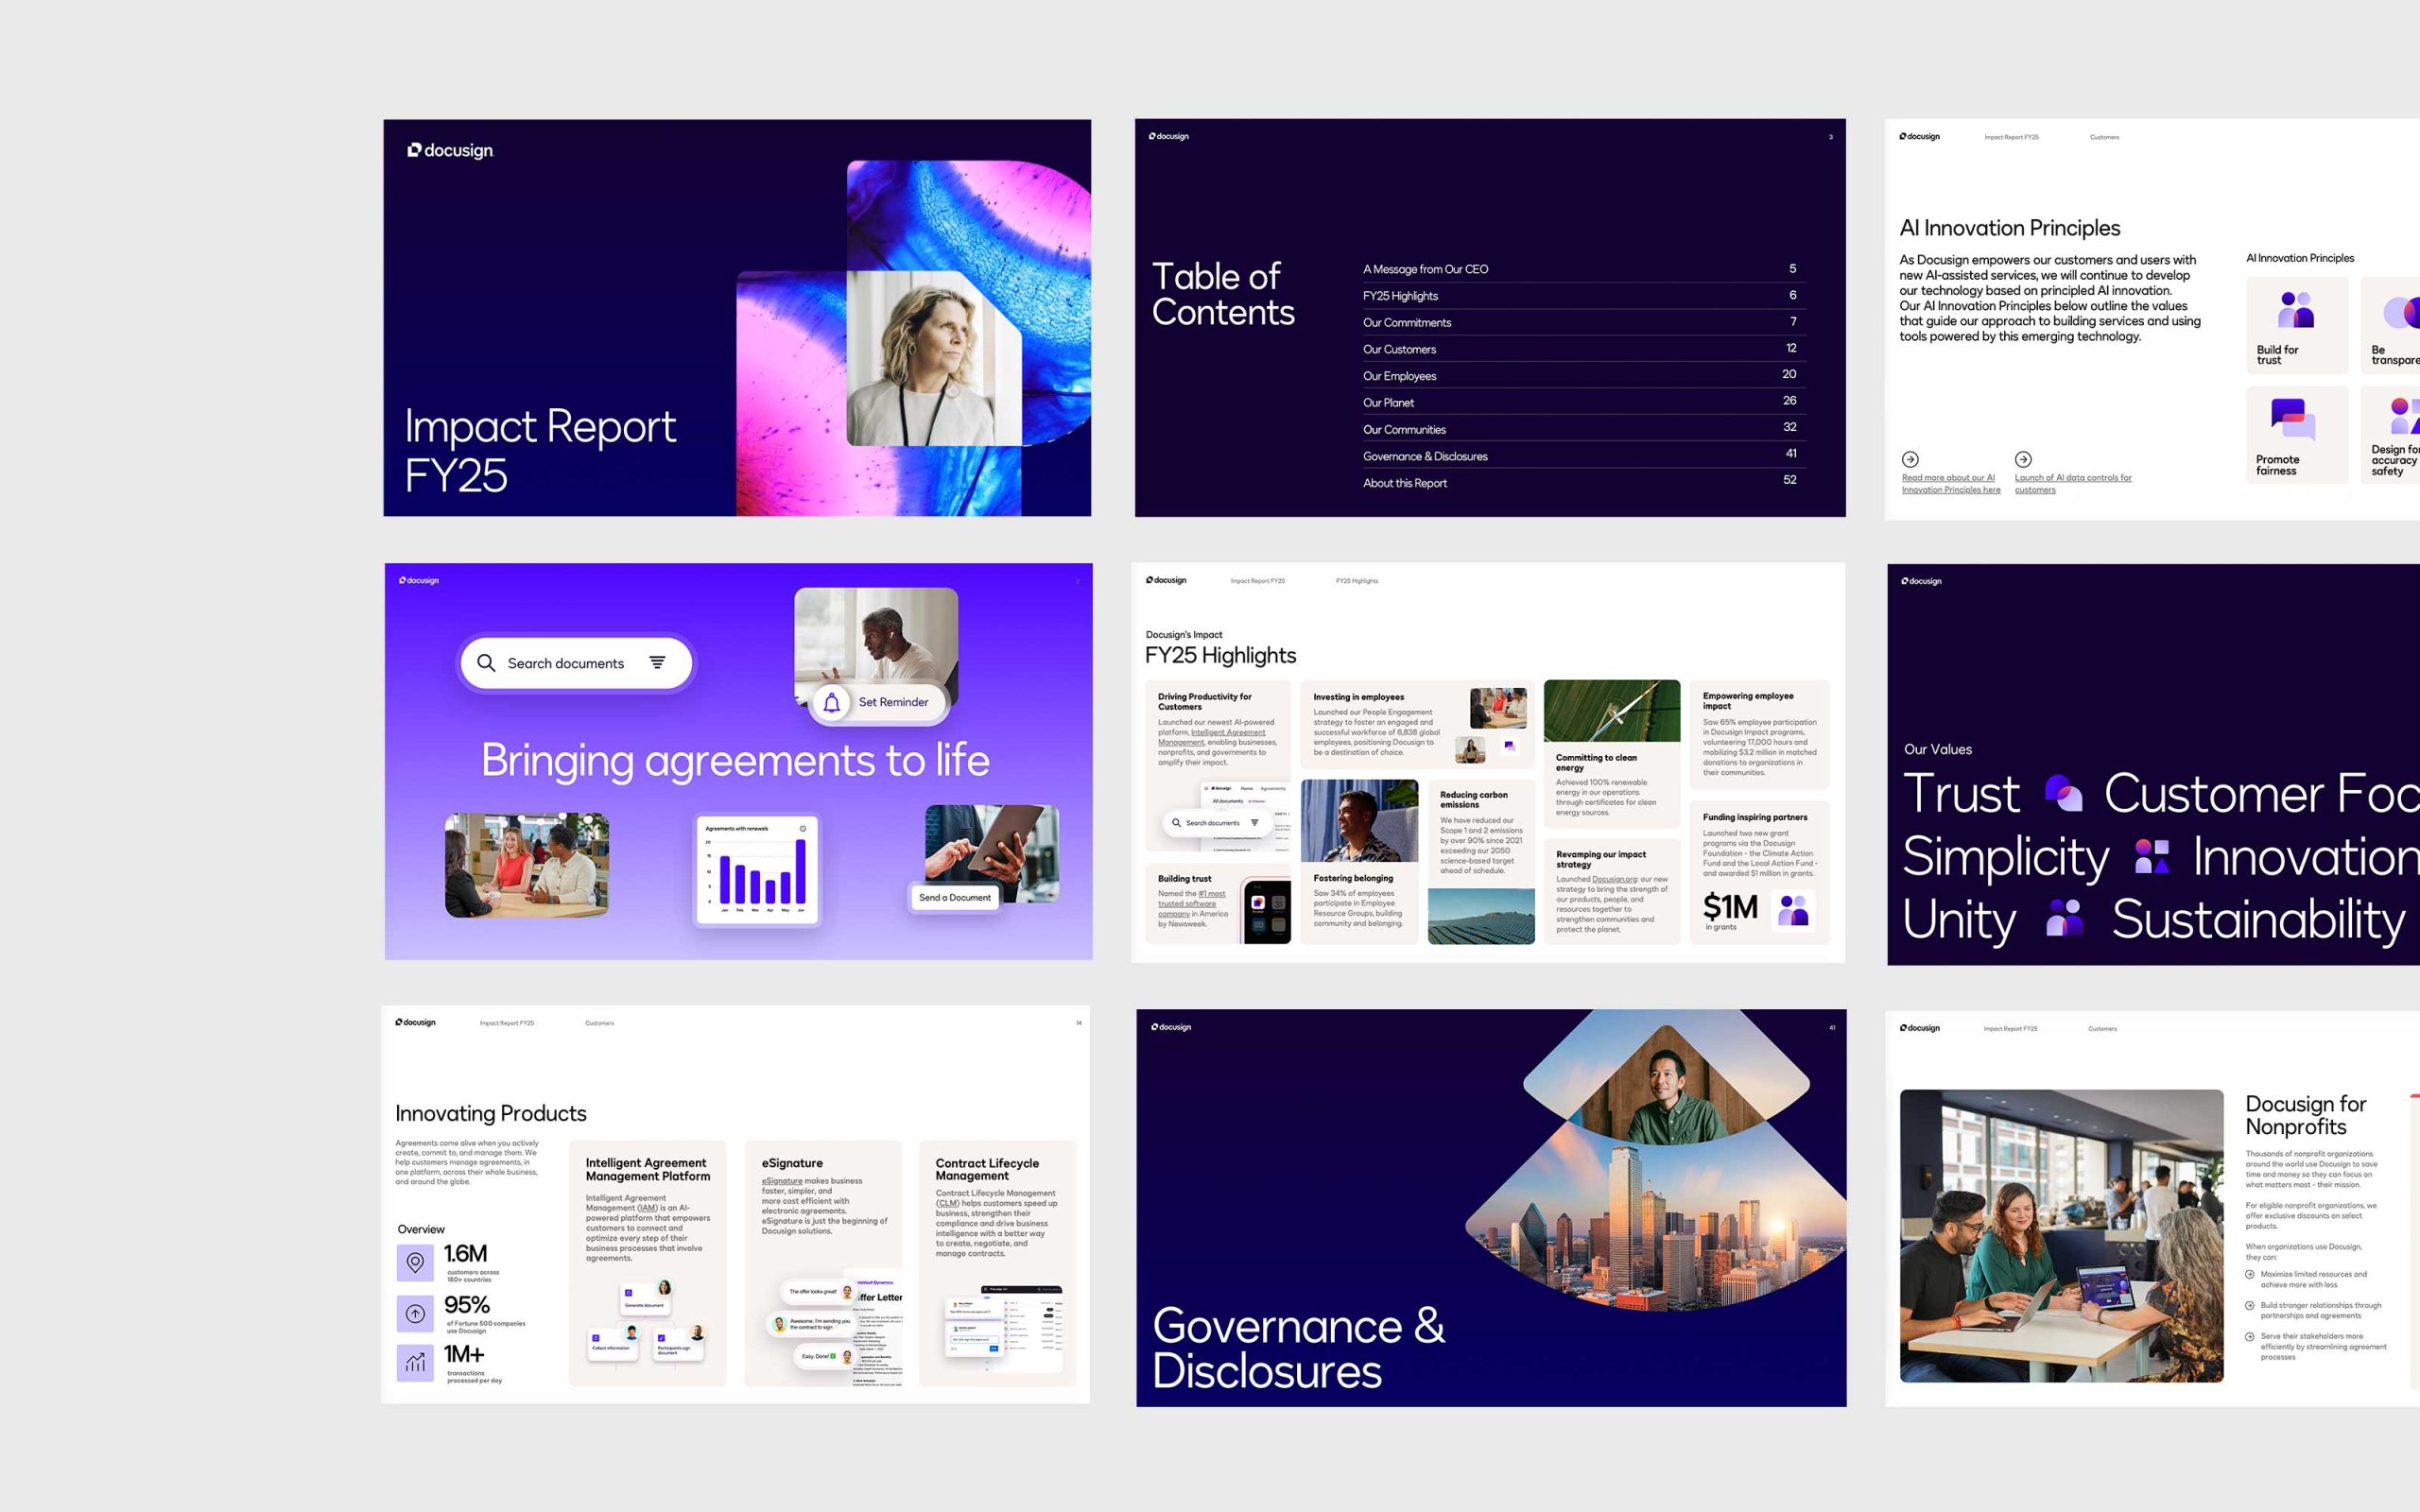This screenshot has height=1512, width=2420.
Task: Click the filter icon in the large Search documents bar
Action: click(657, 663)
